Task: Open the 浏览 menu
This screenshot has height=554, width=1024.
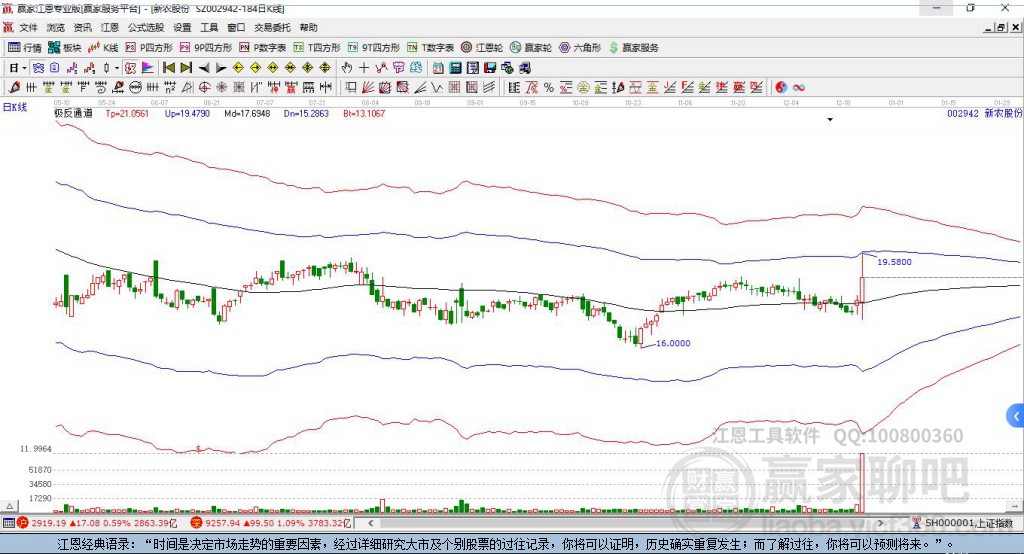Action: (x=56, y=27)
